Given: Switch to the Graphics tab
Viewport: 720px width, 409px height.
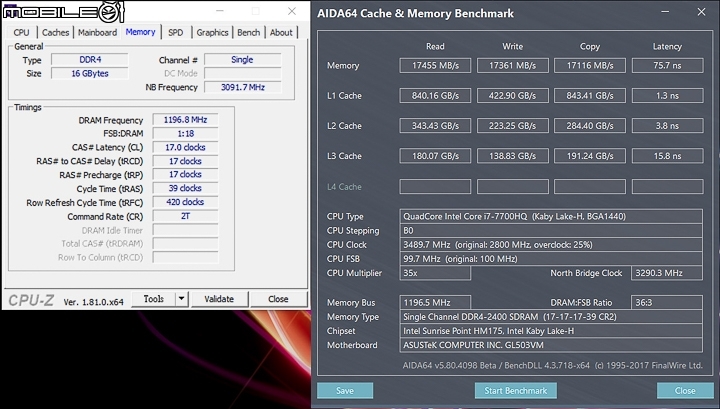Looking at the screenshot, I should pyautogui.click(x=212, y=33).
